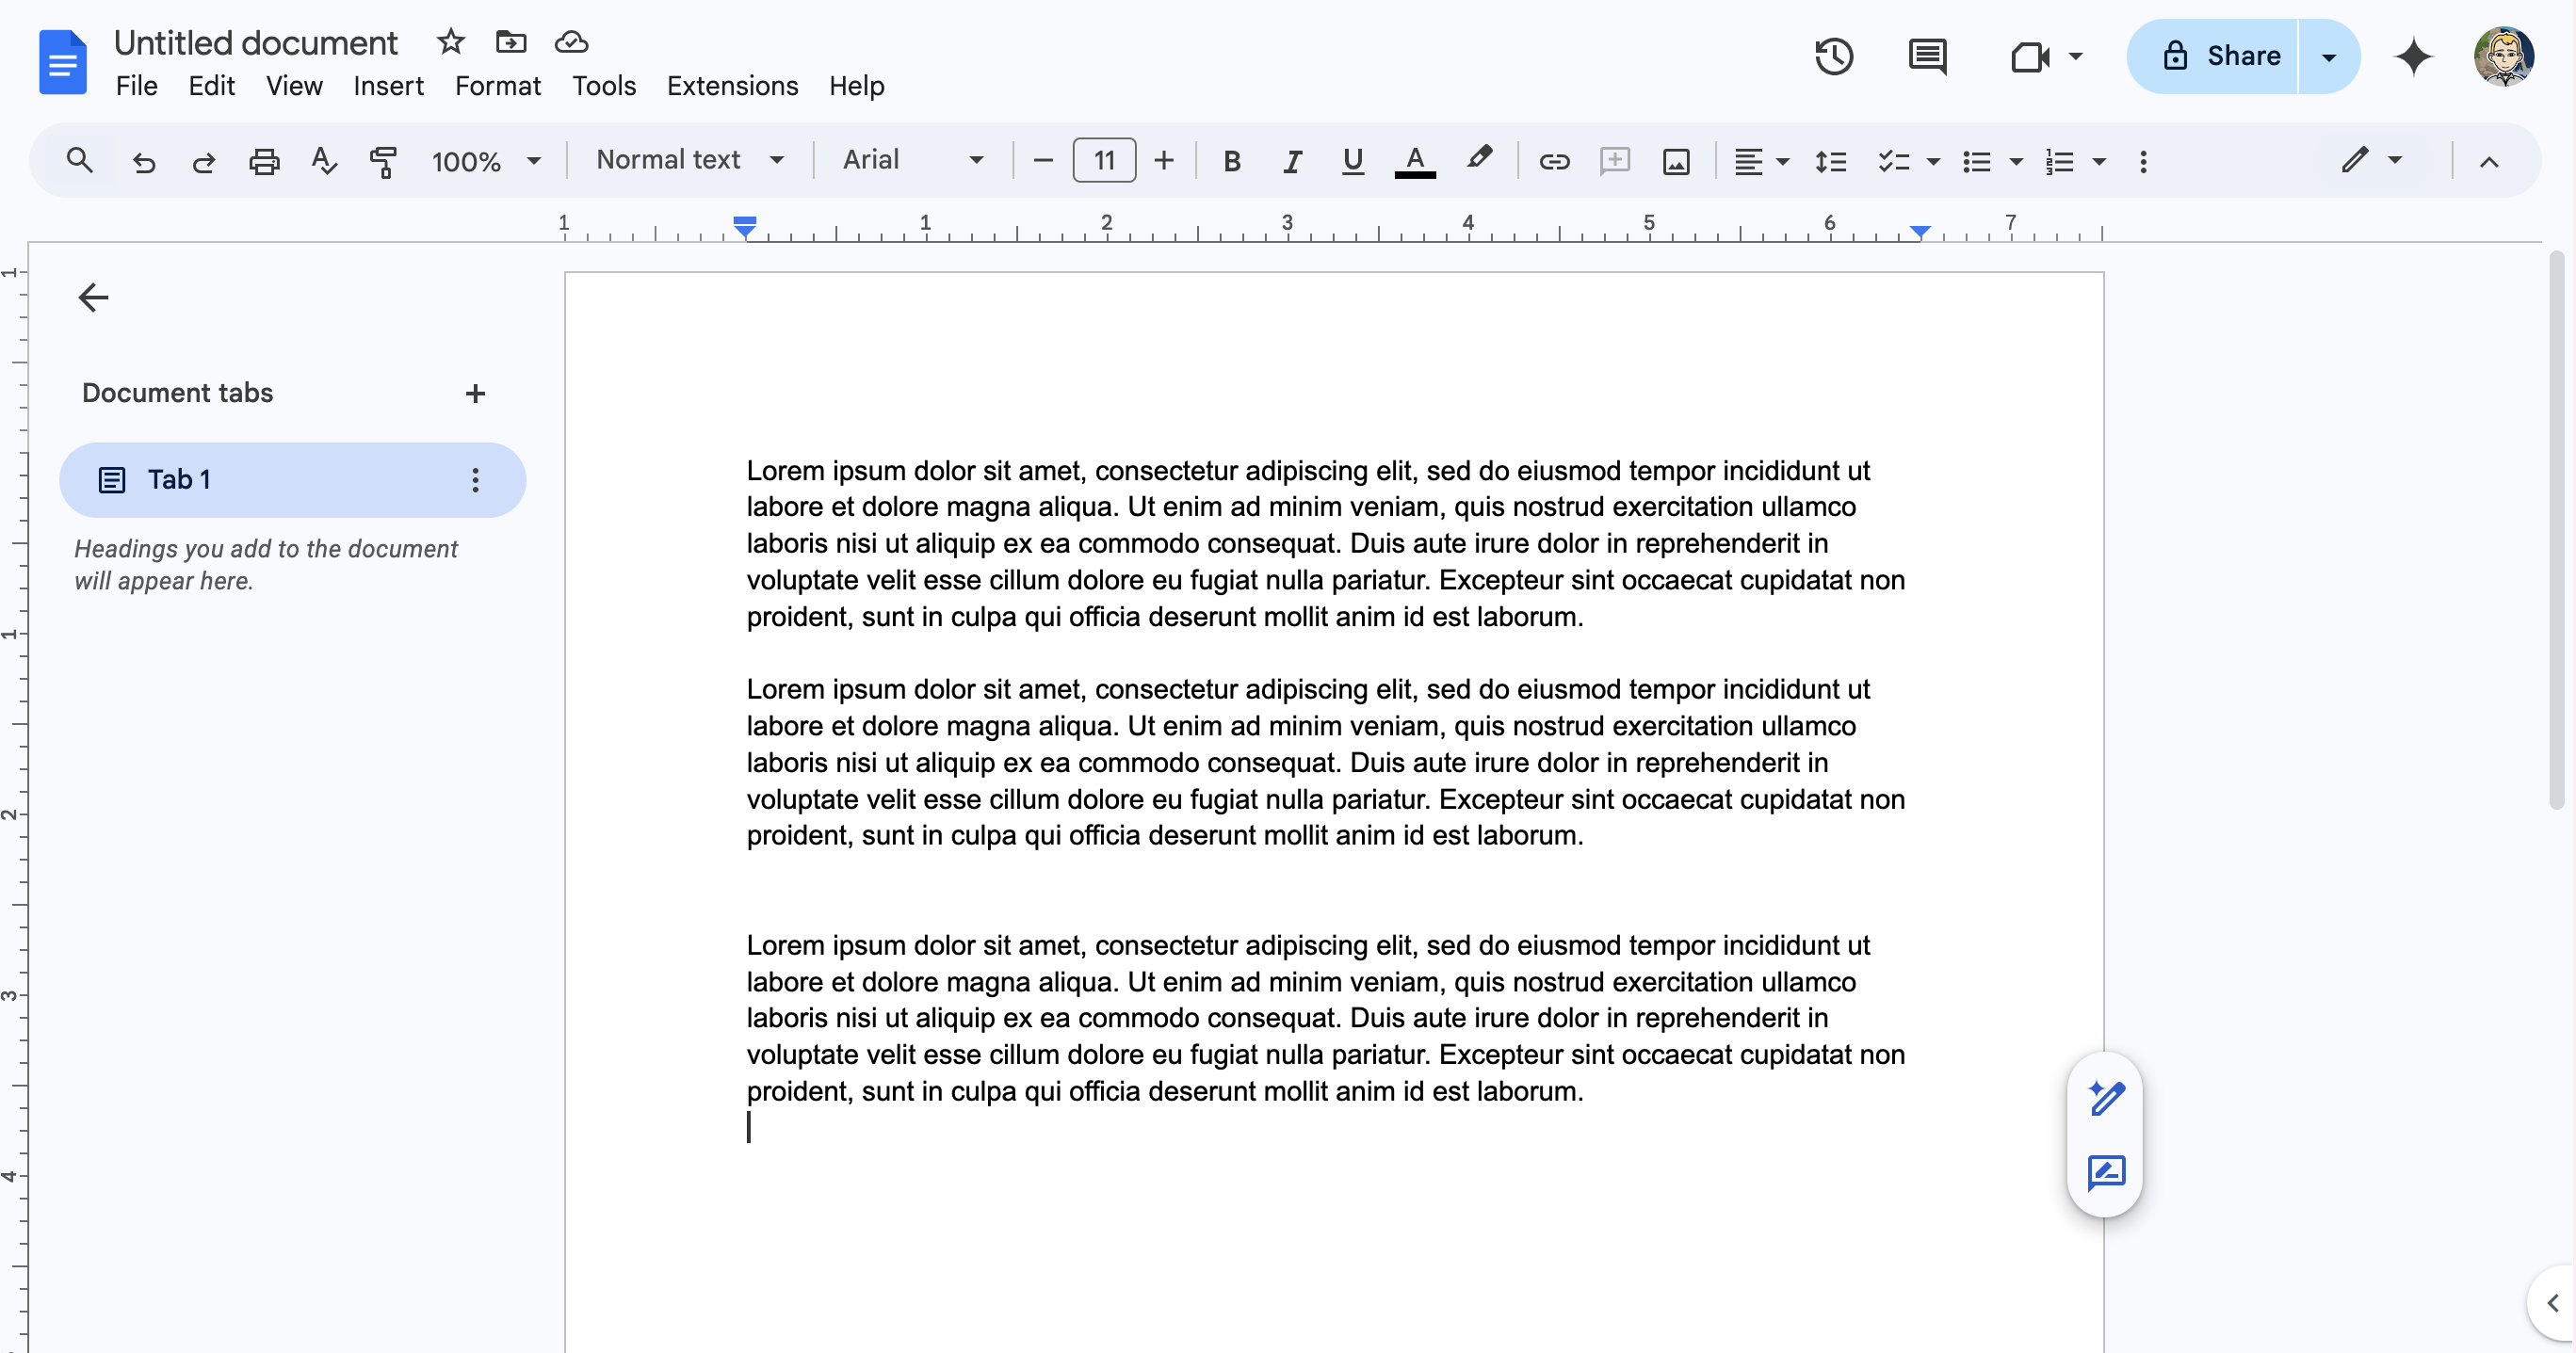Click the Share button
2576x1353 pixels.
click(x=2212, y=57)
